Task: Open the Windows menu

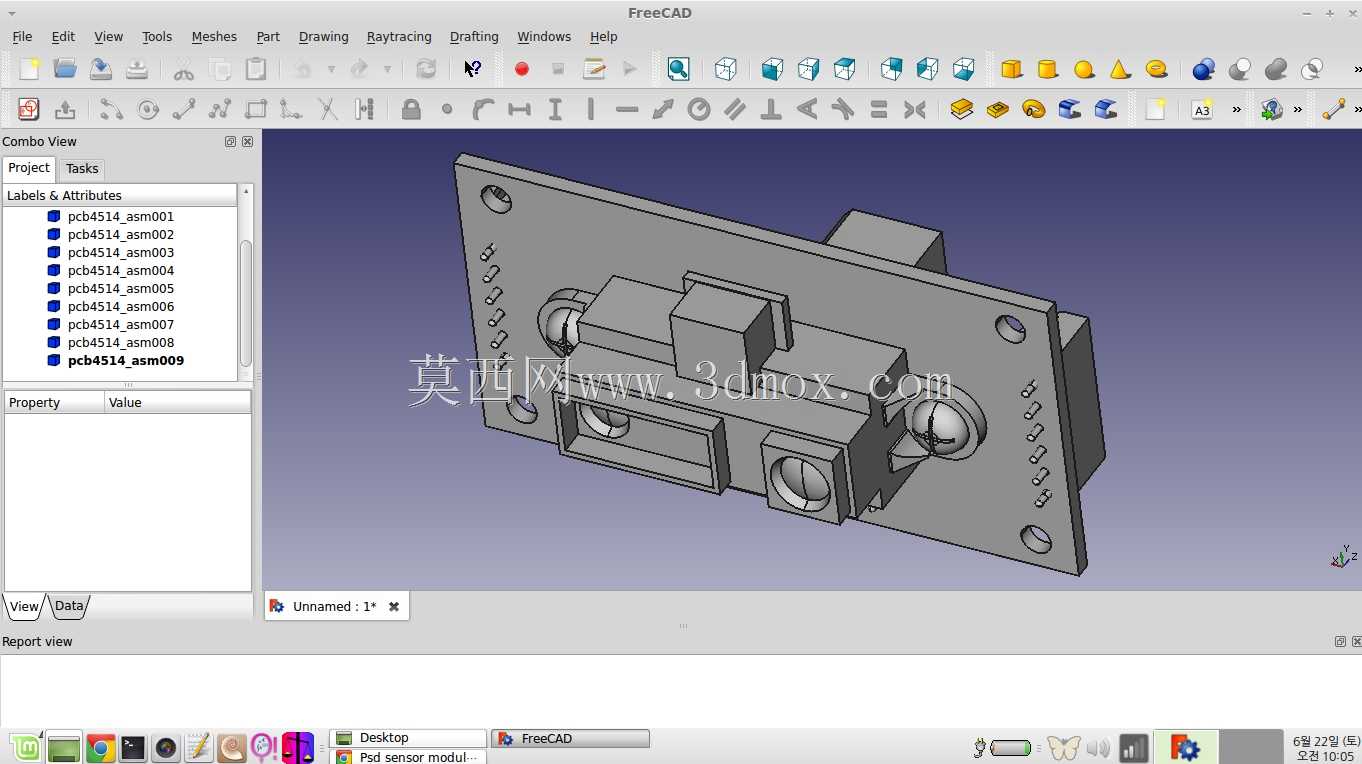Action: pyautogui.click(x=544, y=37)
